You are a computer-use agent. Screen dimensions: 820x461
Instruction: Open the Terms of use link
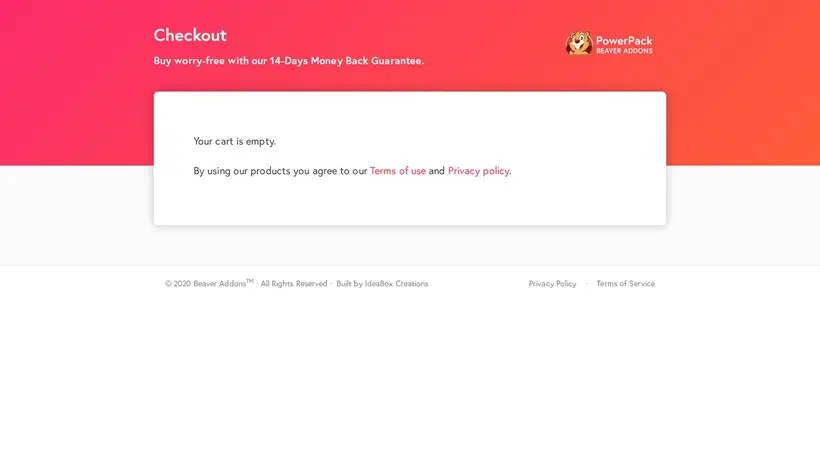(x=398, y=171)
